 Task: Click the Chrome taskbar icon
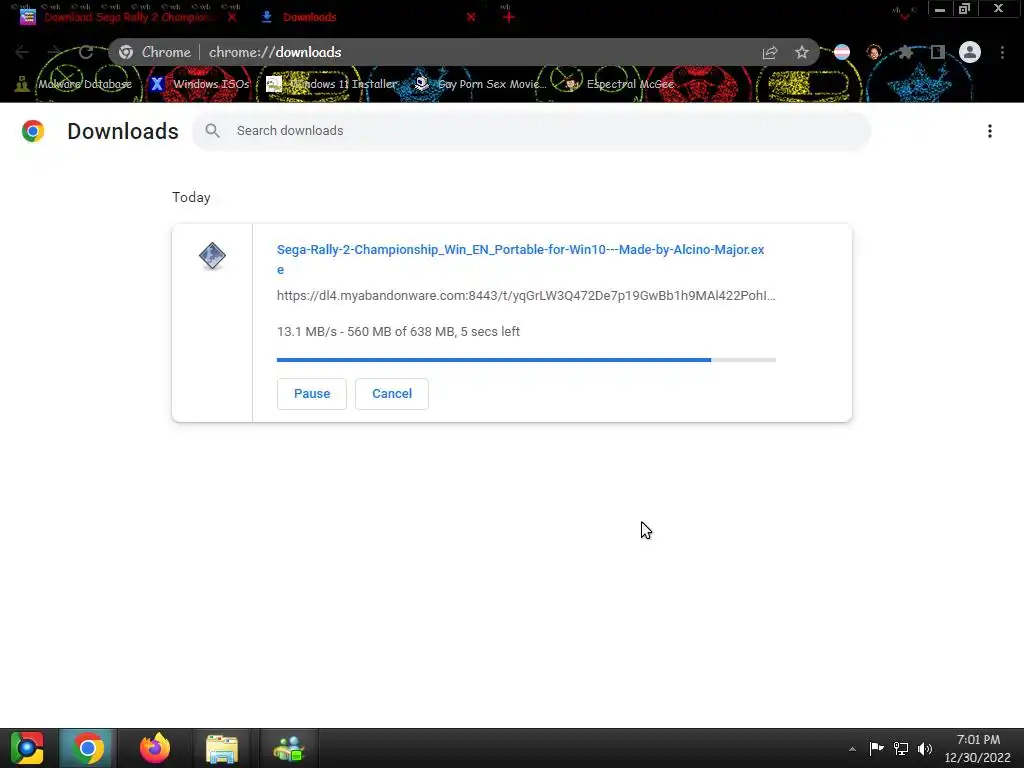88,748
